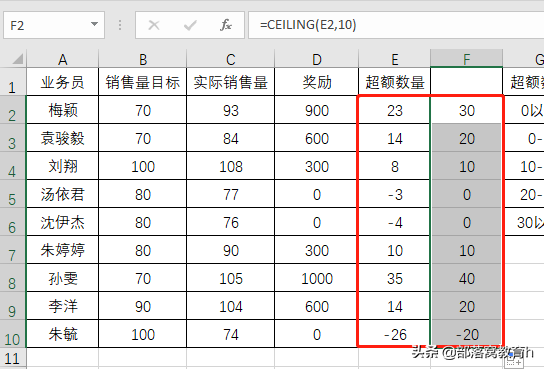Select column D header
The height and width of the screenshot is (369, 544).
tap(316, 58)
